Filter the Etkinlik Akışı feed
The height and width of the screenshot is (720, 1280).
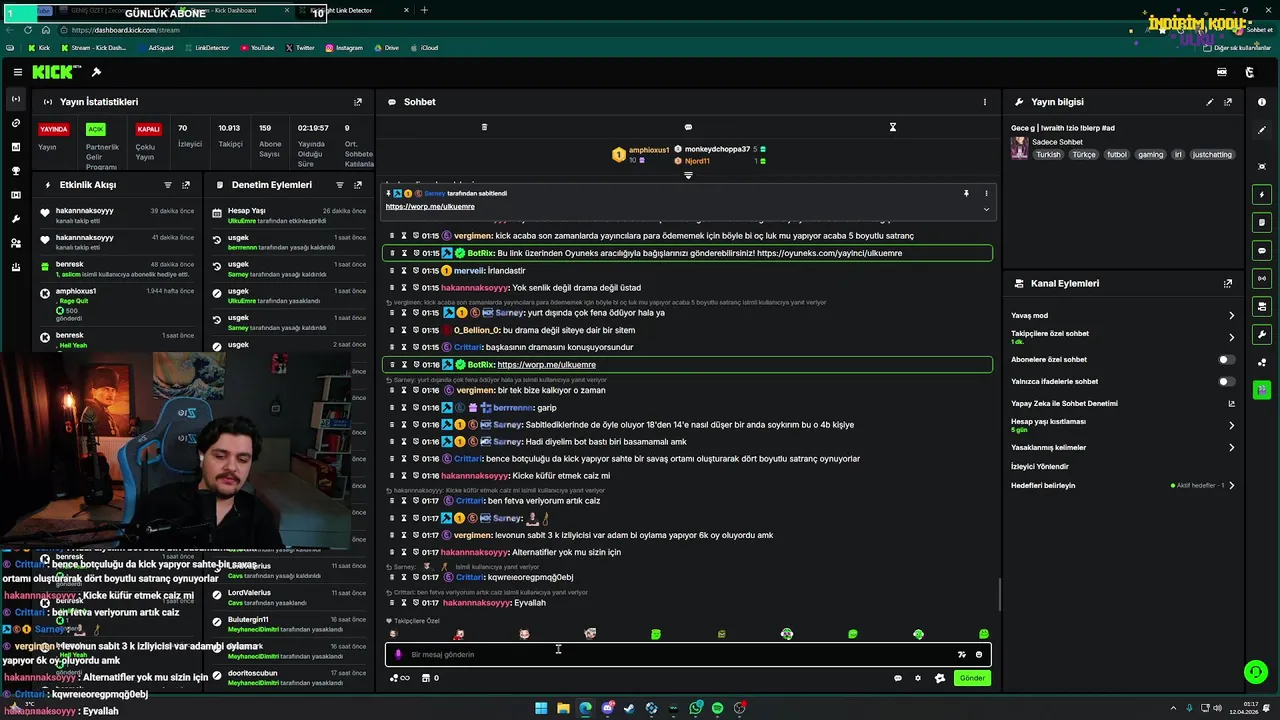[x=168, y=185]
